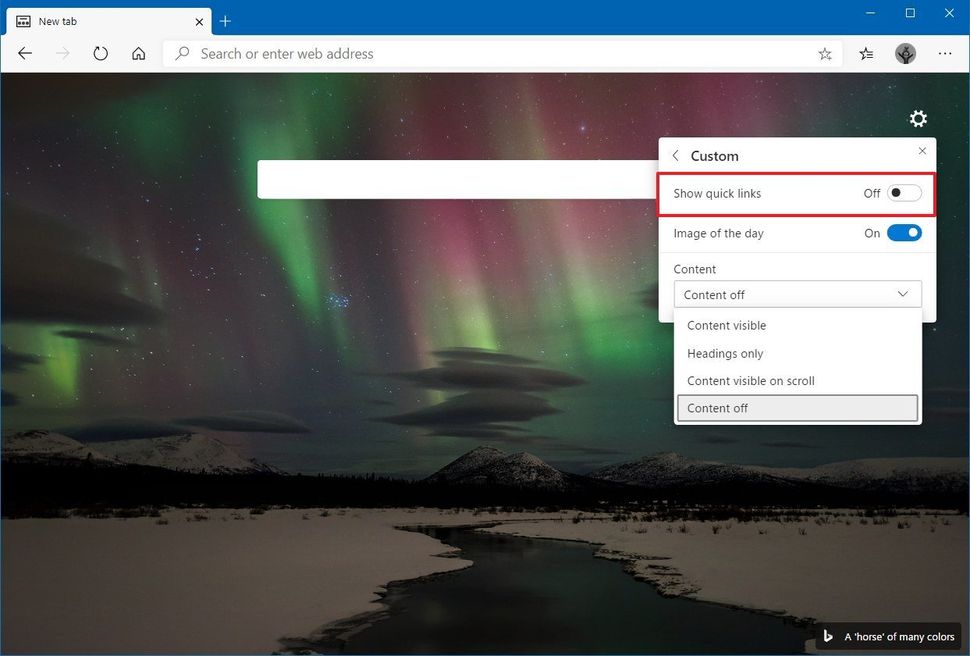Add this page to favorites
The height and width of the screenshot is (656, 970).
click(x=825, y=54)
